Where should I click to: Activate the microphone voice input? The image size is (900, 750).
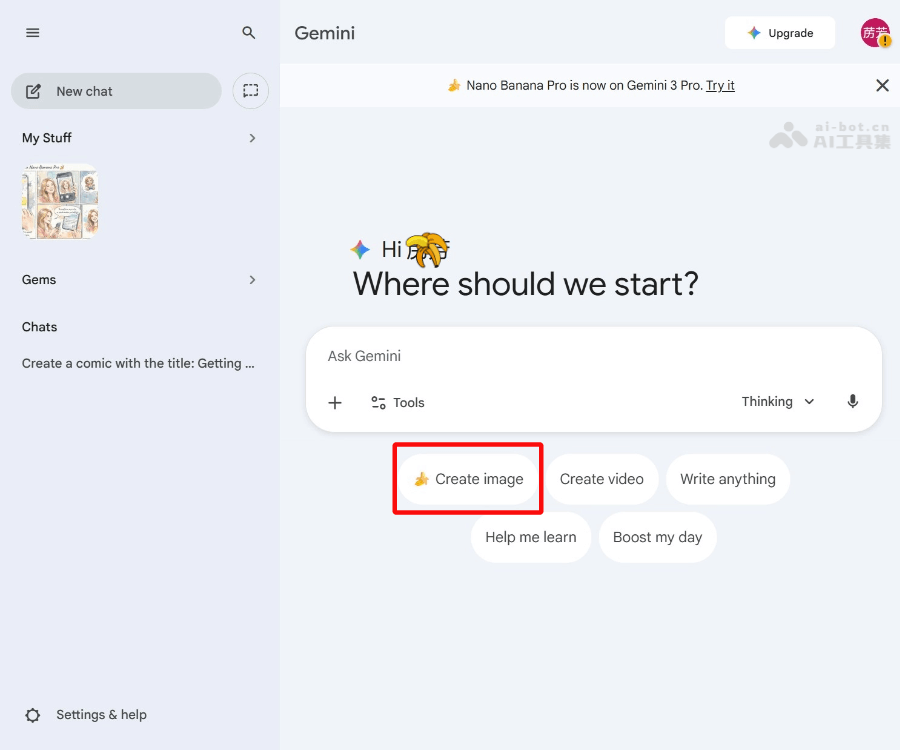pyautogui.click(x=852, y=402)
